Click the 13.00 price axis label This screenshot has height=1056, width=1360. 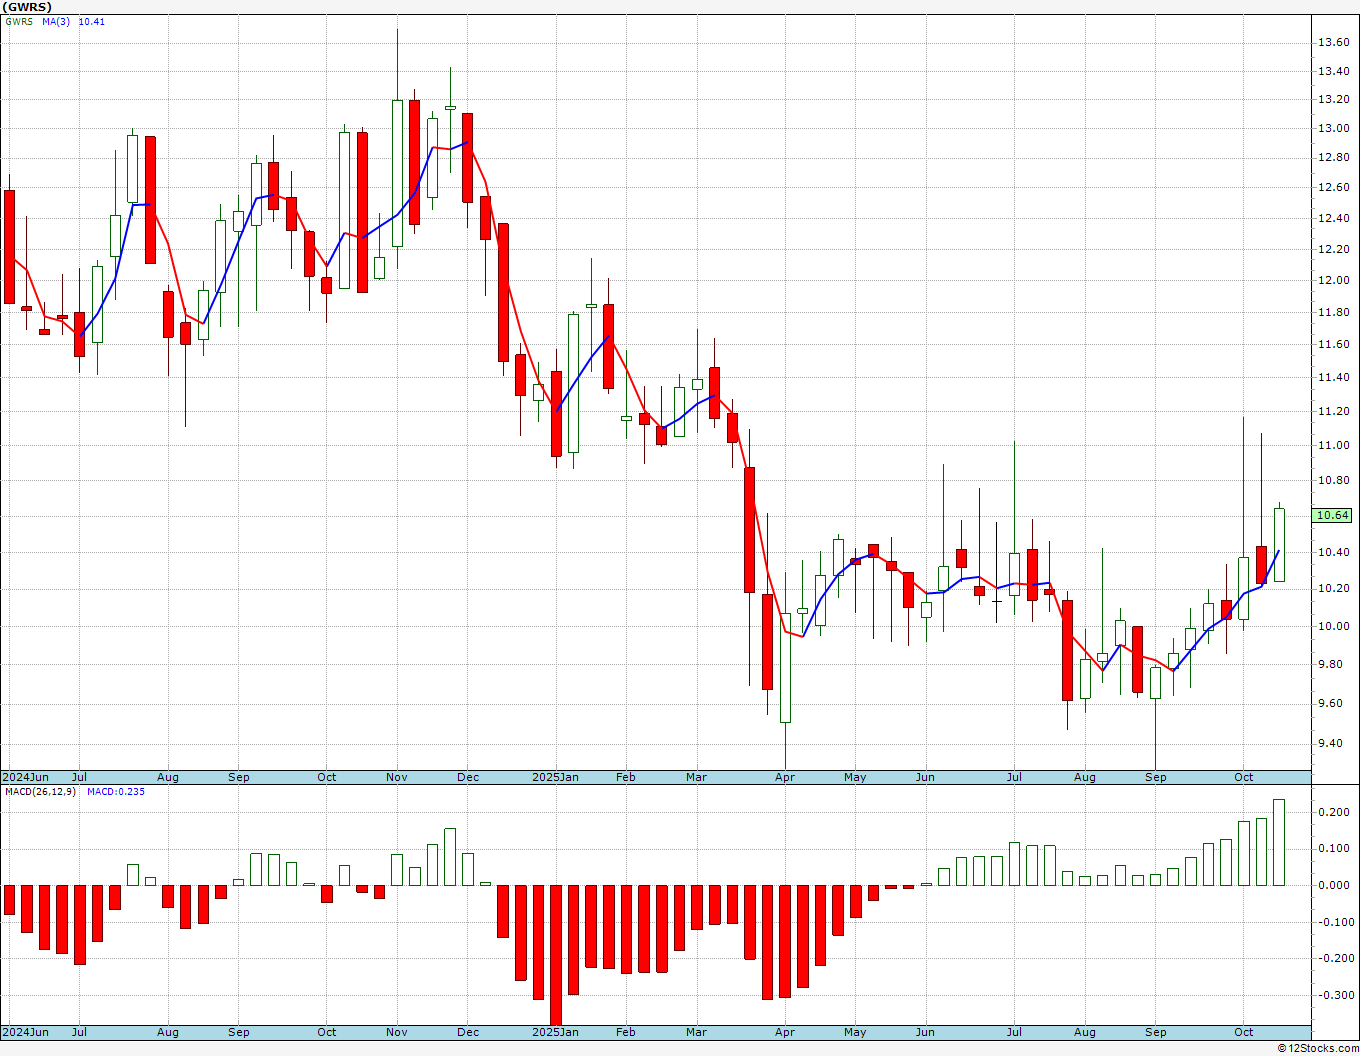tap(1334, 128)
